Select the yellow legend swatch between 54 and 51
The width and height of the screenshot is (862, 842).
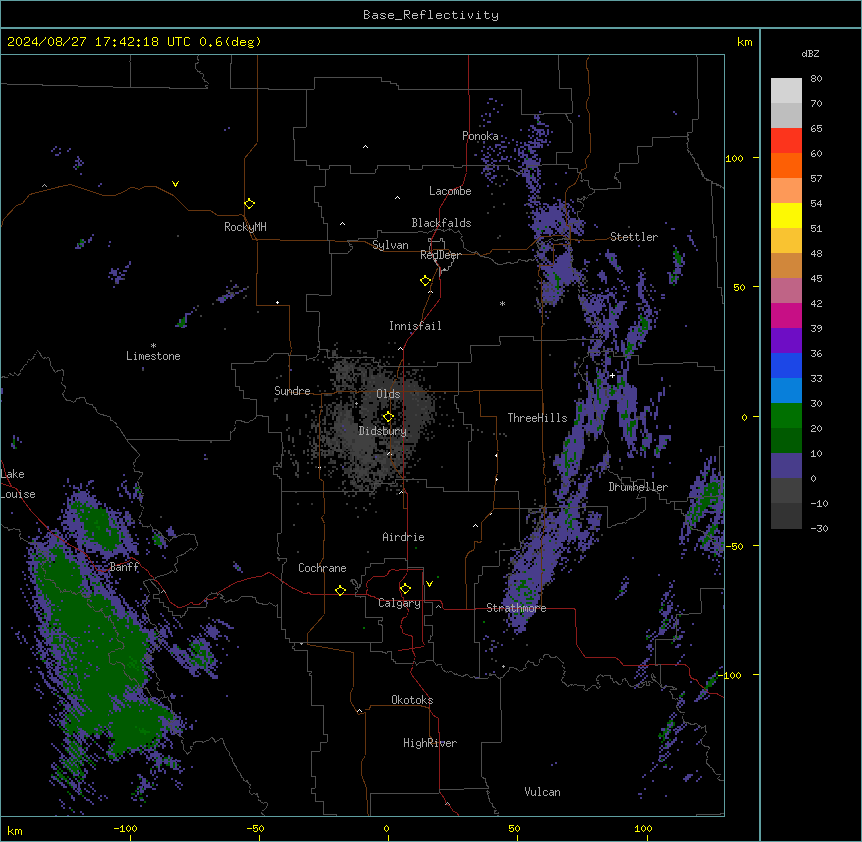click(x=786, y=215)
